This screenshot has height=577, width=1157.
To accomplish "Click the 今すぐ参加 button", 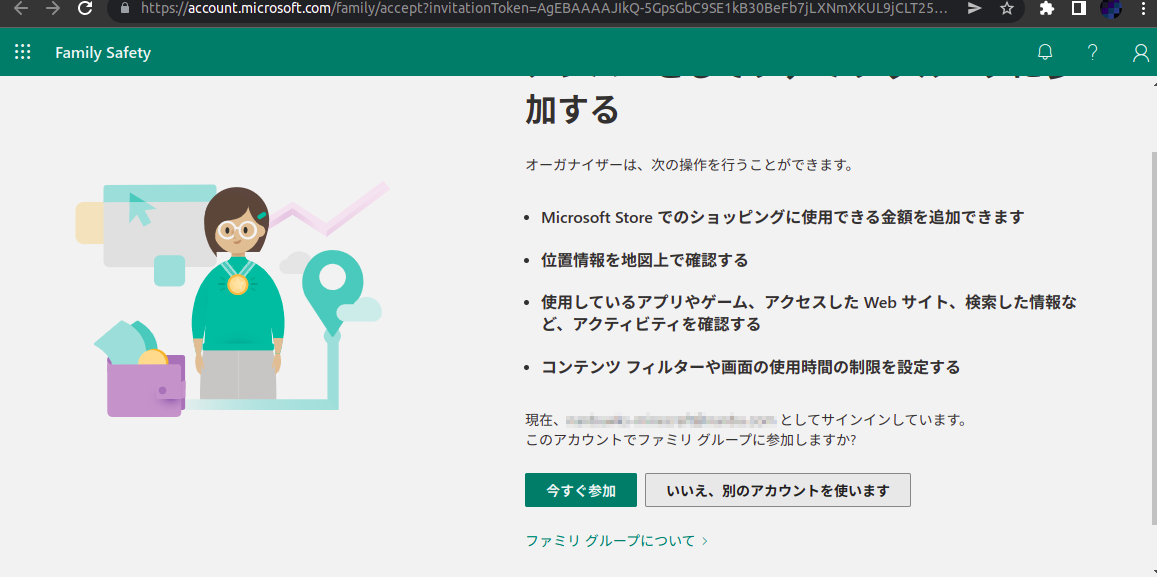I will click(x=581, y=490).
